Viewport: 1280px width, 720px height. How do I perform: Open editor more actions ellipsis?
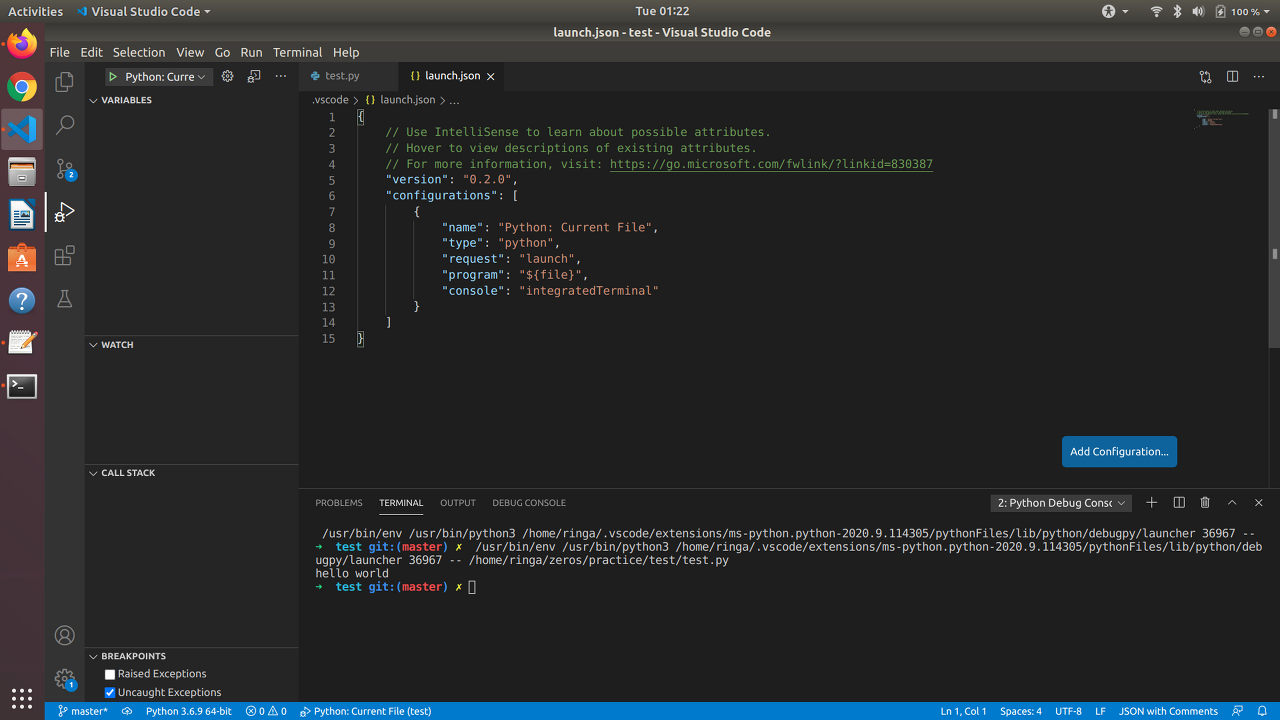coord(1259,76)
